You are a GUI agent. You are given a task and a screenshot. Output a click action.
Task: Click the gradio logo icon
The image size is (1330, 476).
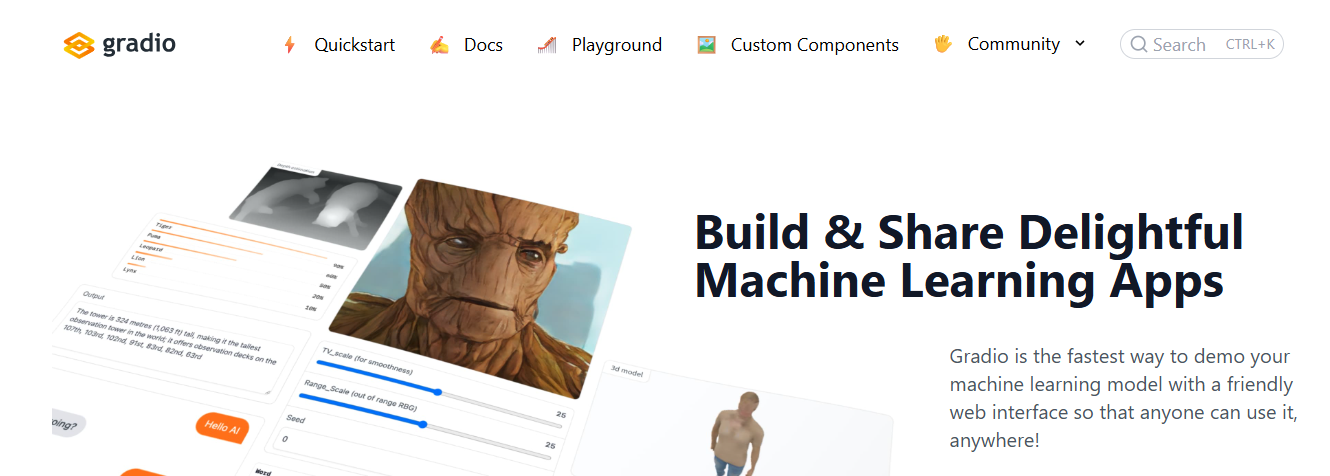tap(79, 45)
